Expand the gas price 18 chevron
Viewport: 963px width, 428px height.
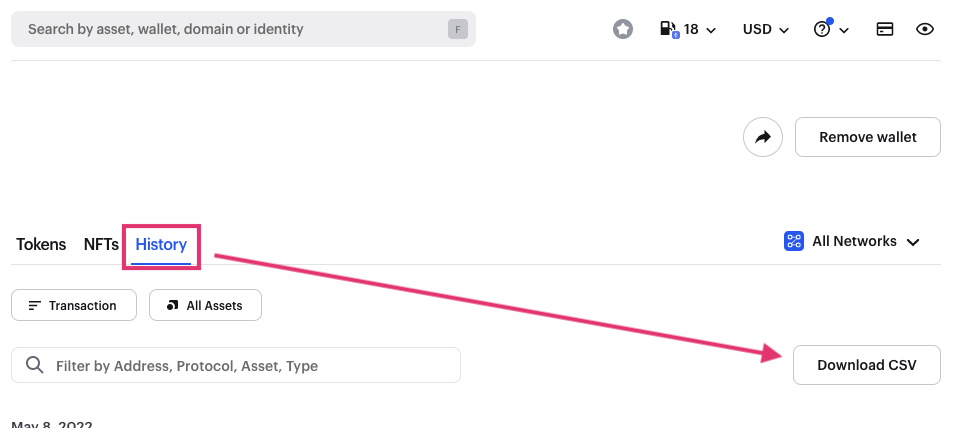(x=711, y=30)
